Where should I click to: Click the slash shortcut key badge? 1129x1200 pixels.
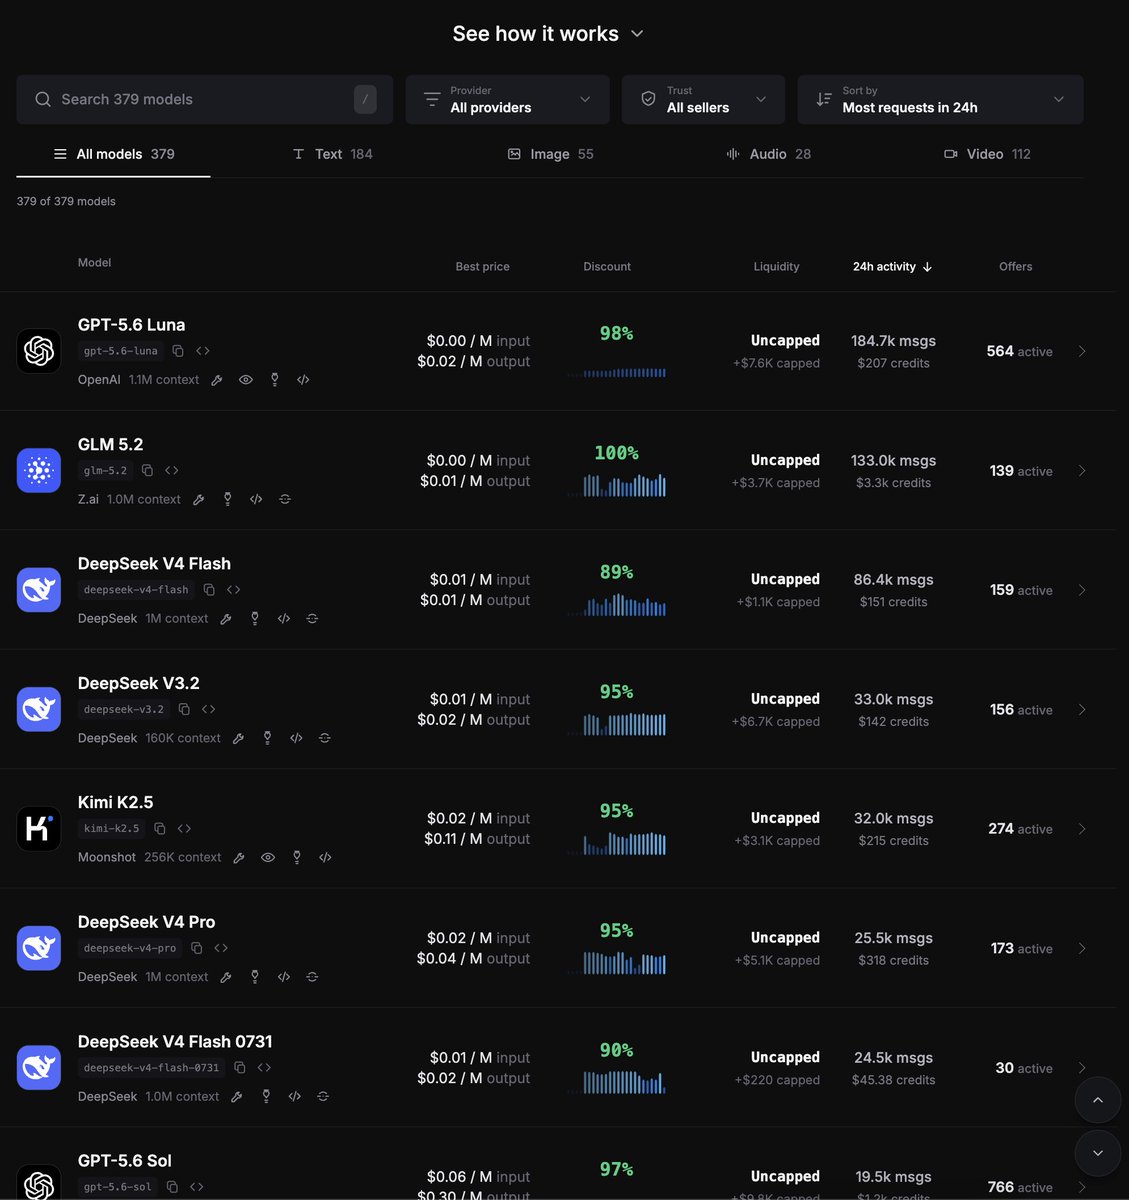click(x=365, y=99)
